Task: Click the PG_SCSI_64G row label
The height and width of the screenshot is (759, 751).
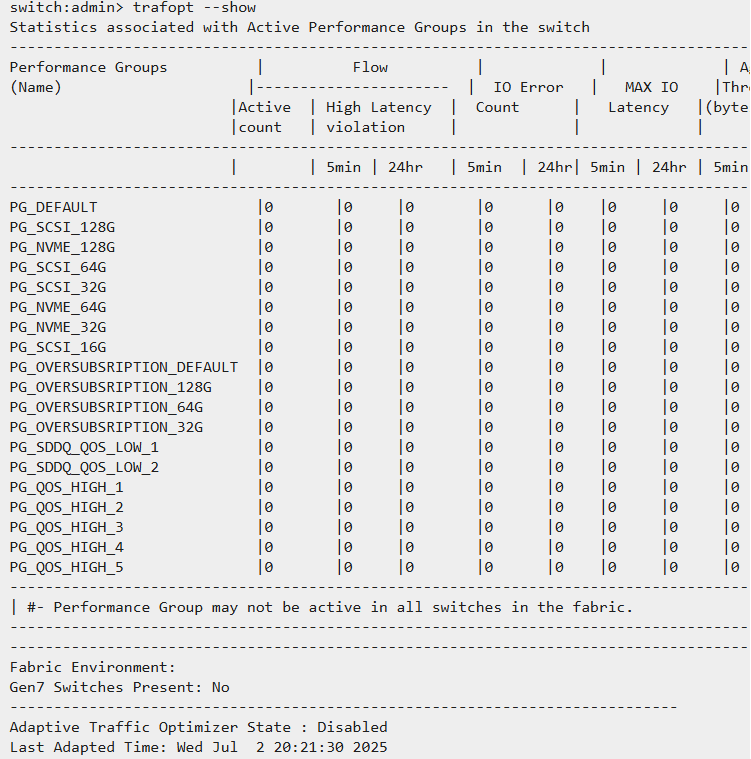Action: (x=58, y=267)
